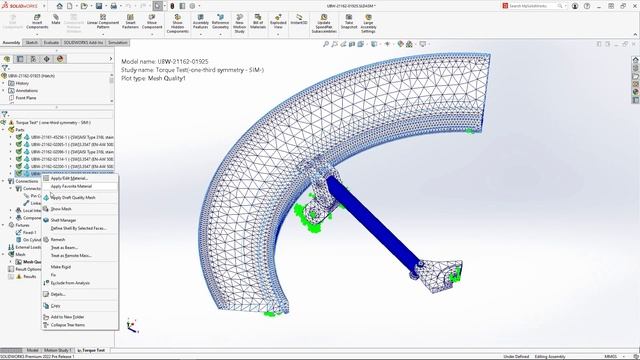Viewport: 640px width, 360px height.
Task: Collapse the Fixtures node
Action: pos(4,225)
